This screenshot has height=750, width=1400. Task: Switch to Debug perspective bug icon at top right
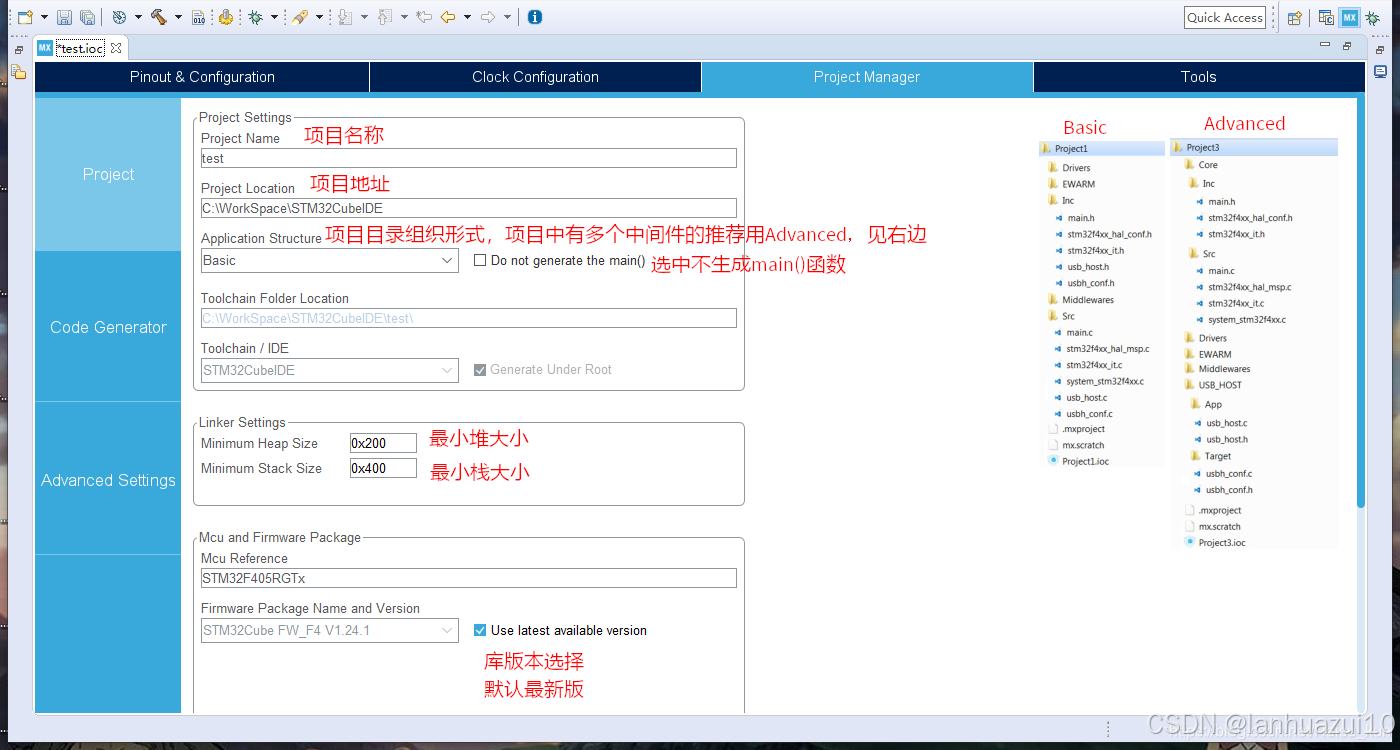click(1375, 17)
